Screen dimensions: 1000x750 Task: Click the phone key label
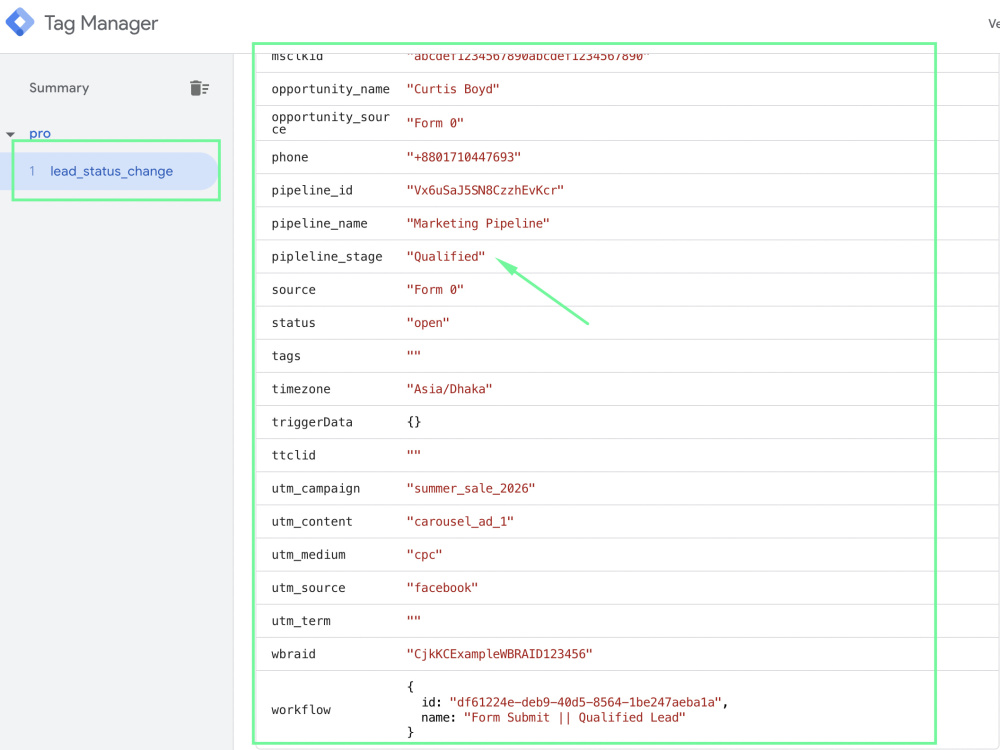tap(290, 158)
